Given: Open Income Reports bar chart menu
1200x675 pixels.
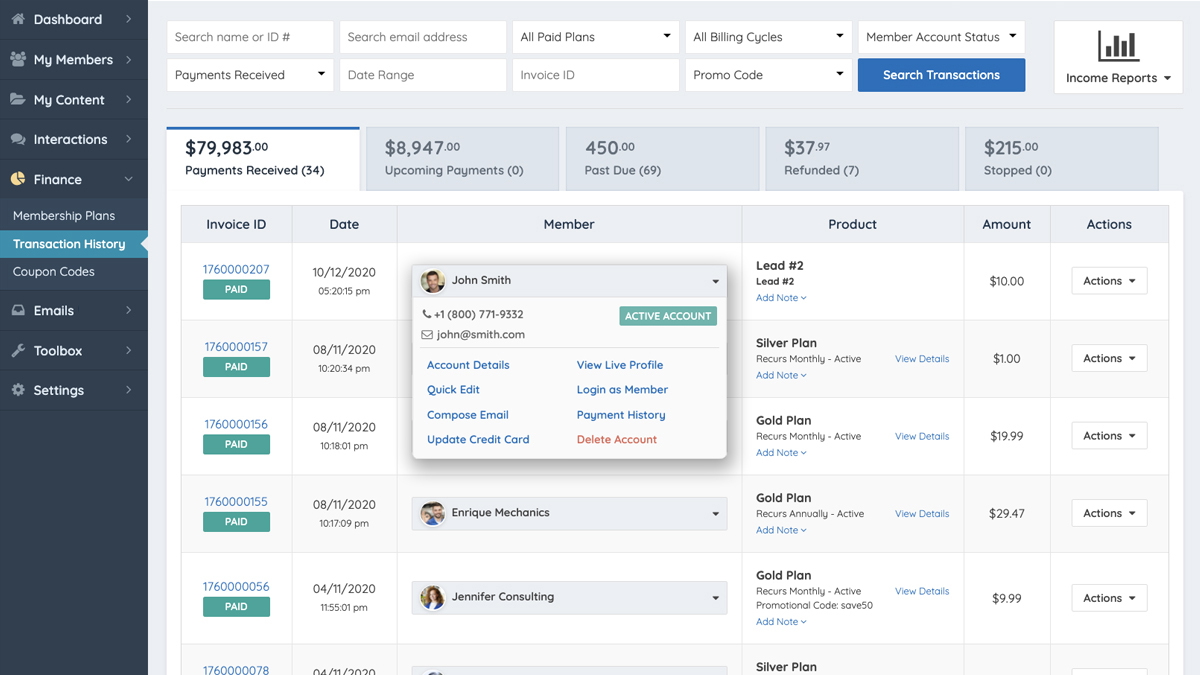Looking at the screenshot, I should pos(1117,58).
